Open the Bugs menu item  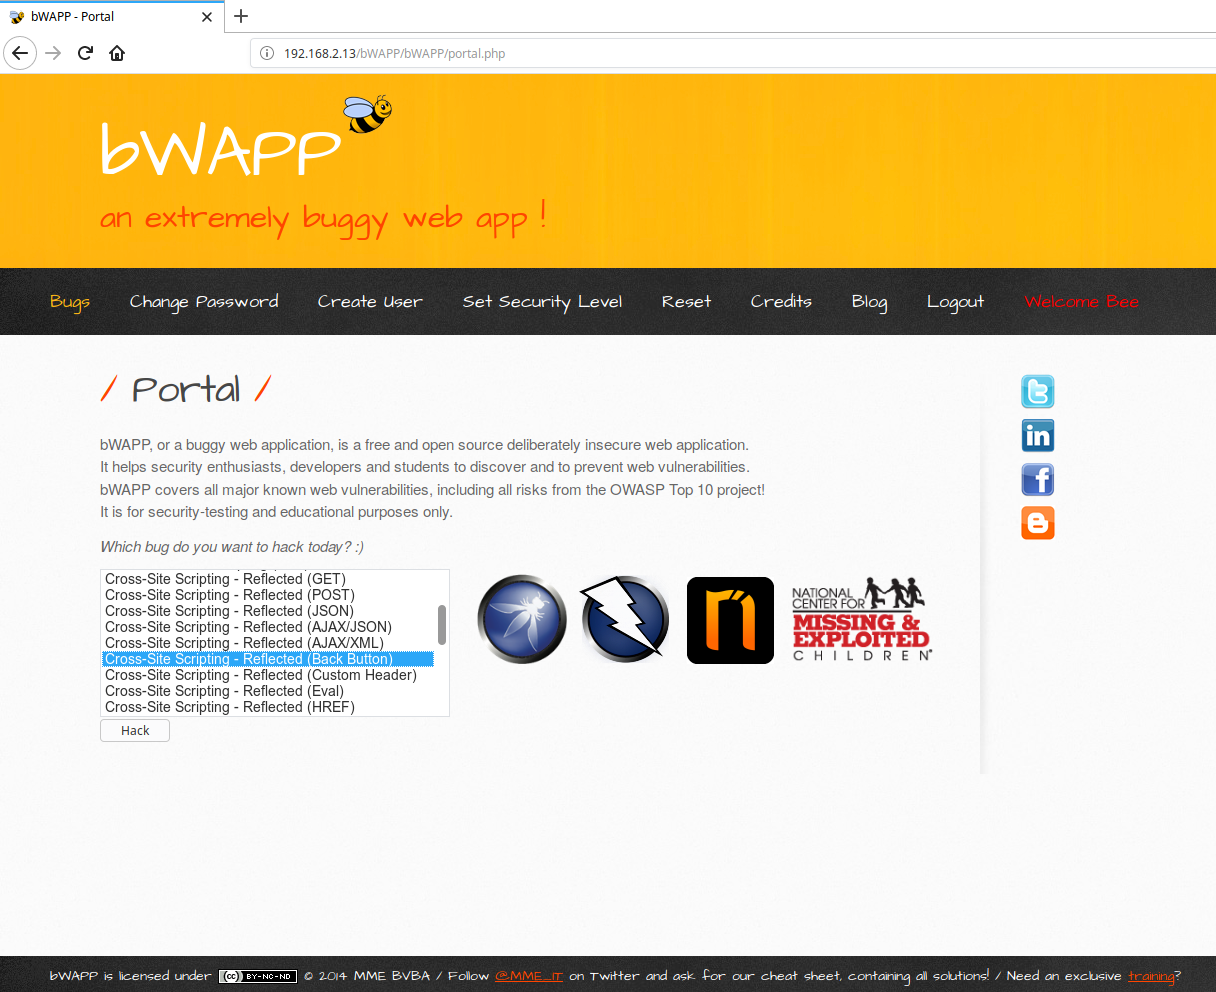click(x=70, y=302)
